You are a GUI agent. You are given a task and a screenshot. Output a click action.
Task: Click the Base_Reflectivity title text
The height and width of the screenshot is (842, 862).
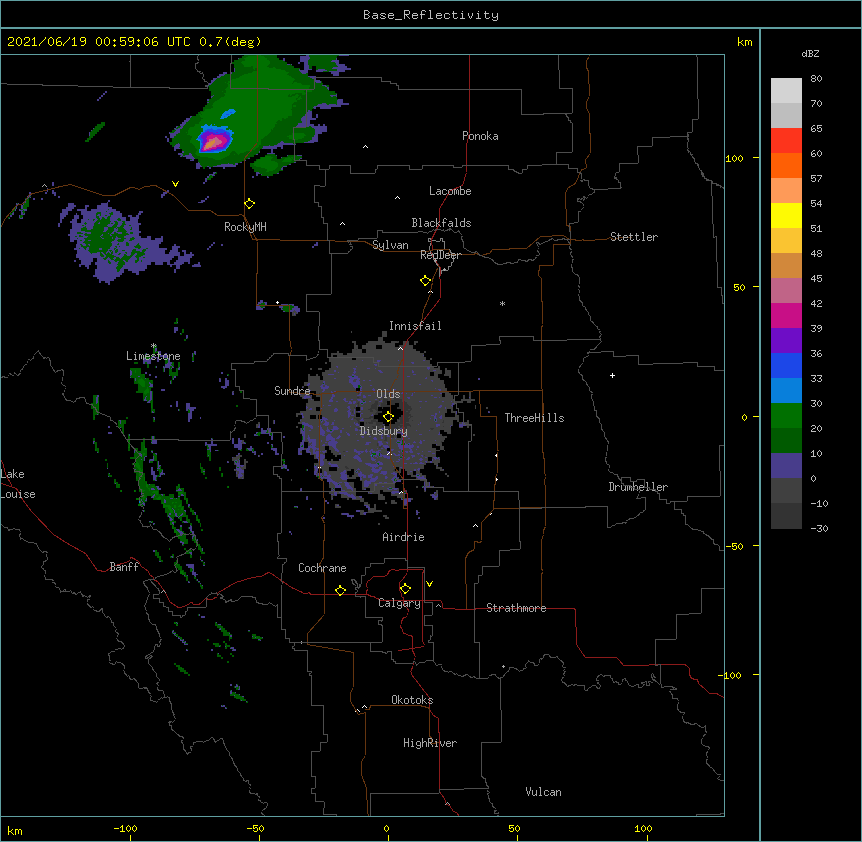pyautogui.click(x=431, y=15)
